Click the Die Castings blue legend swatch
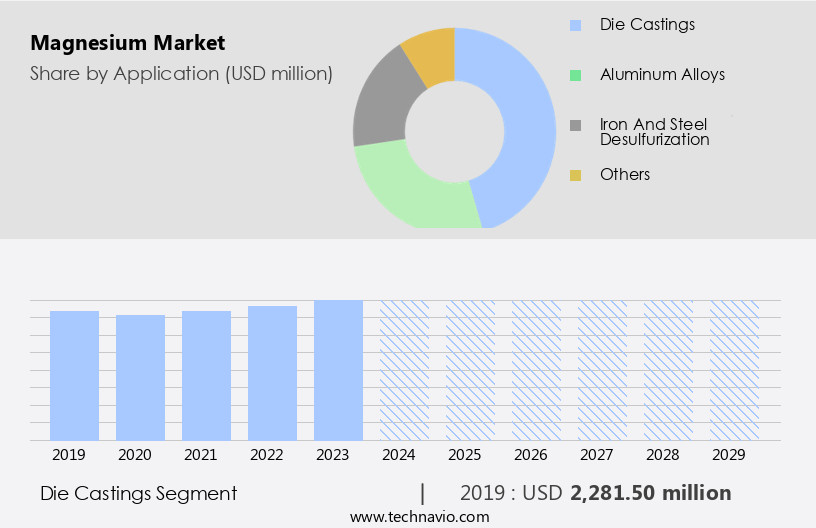The height and width of the screenshot is (528, 816). (575, 24)
